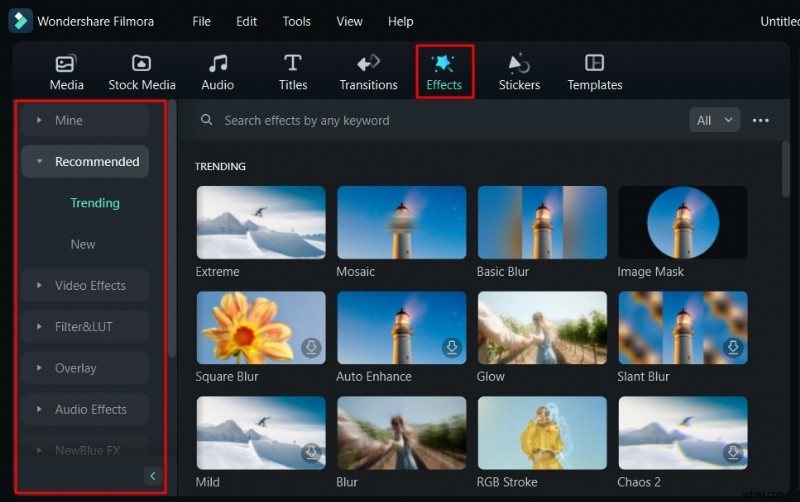Expand the Audio Effects category
Viewport: 800px width, 502px height.
85,409
